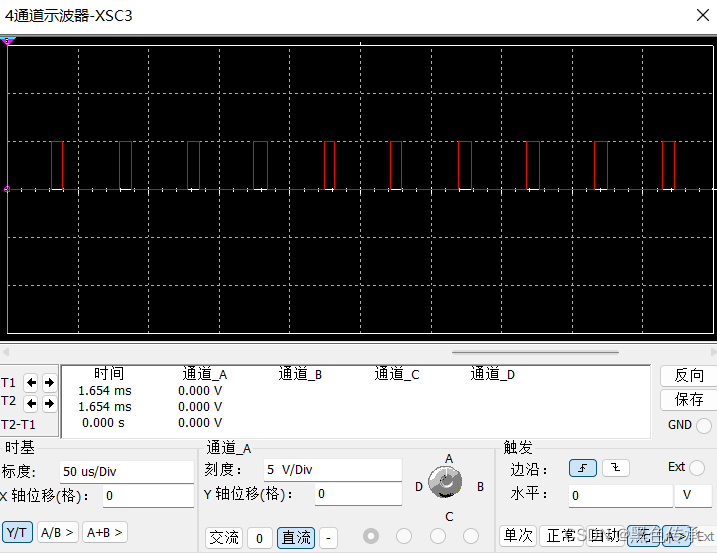Click the T2-T1 time value 0.000 s

tap(103, 423)
